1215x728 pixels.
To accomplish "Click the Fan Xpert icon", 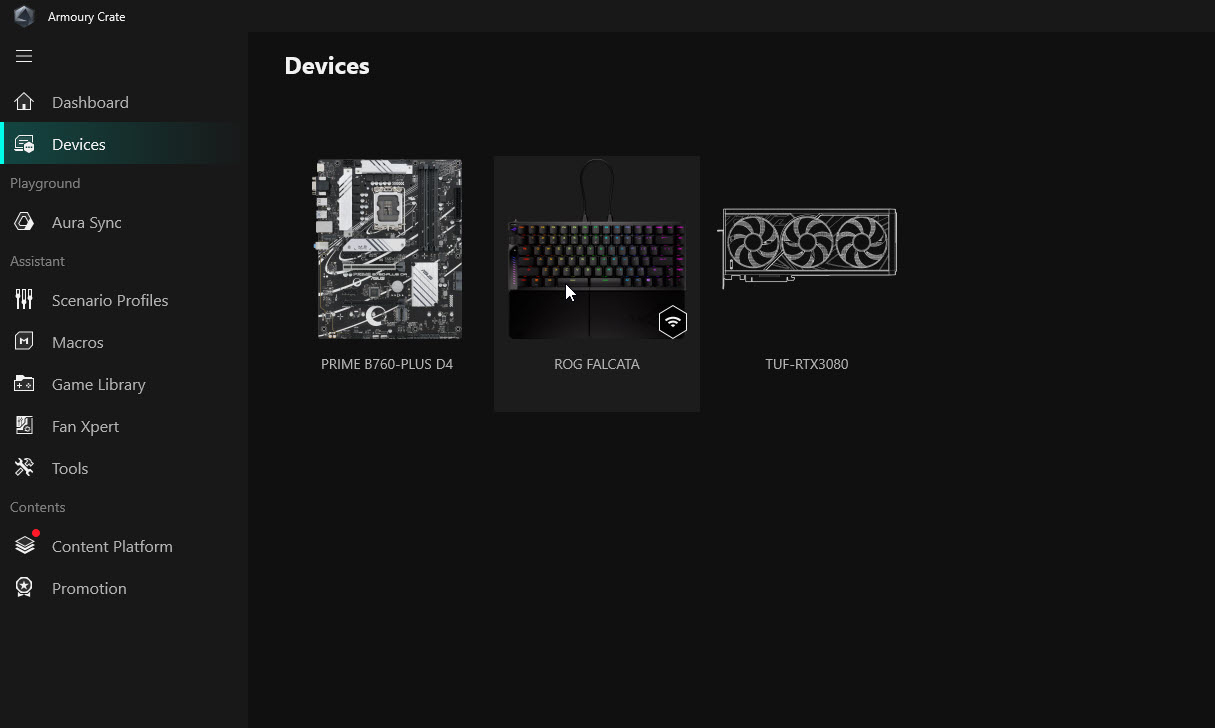I will point(24,426).
